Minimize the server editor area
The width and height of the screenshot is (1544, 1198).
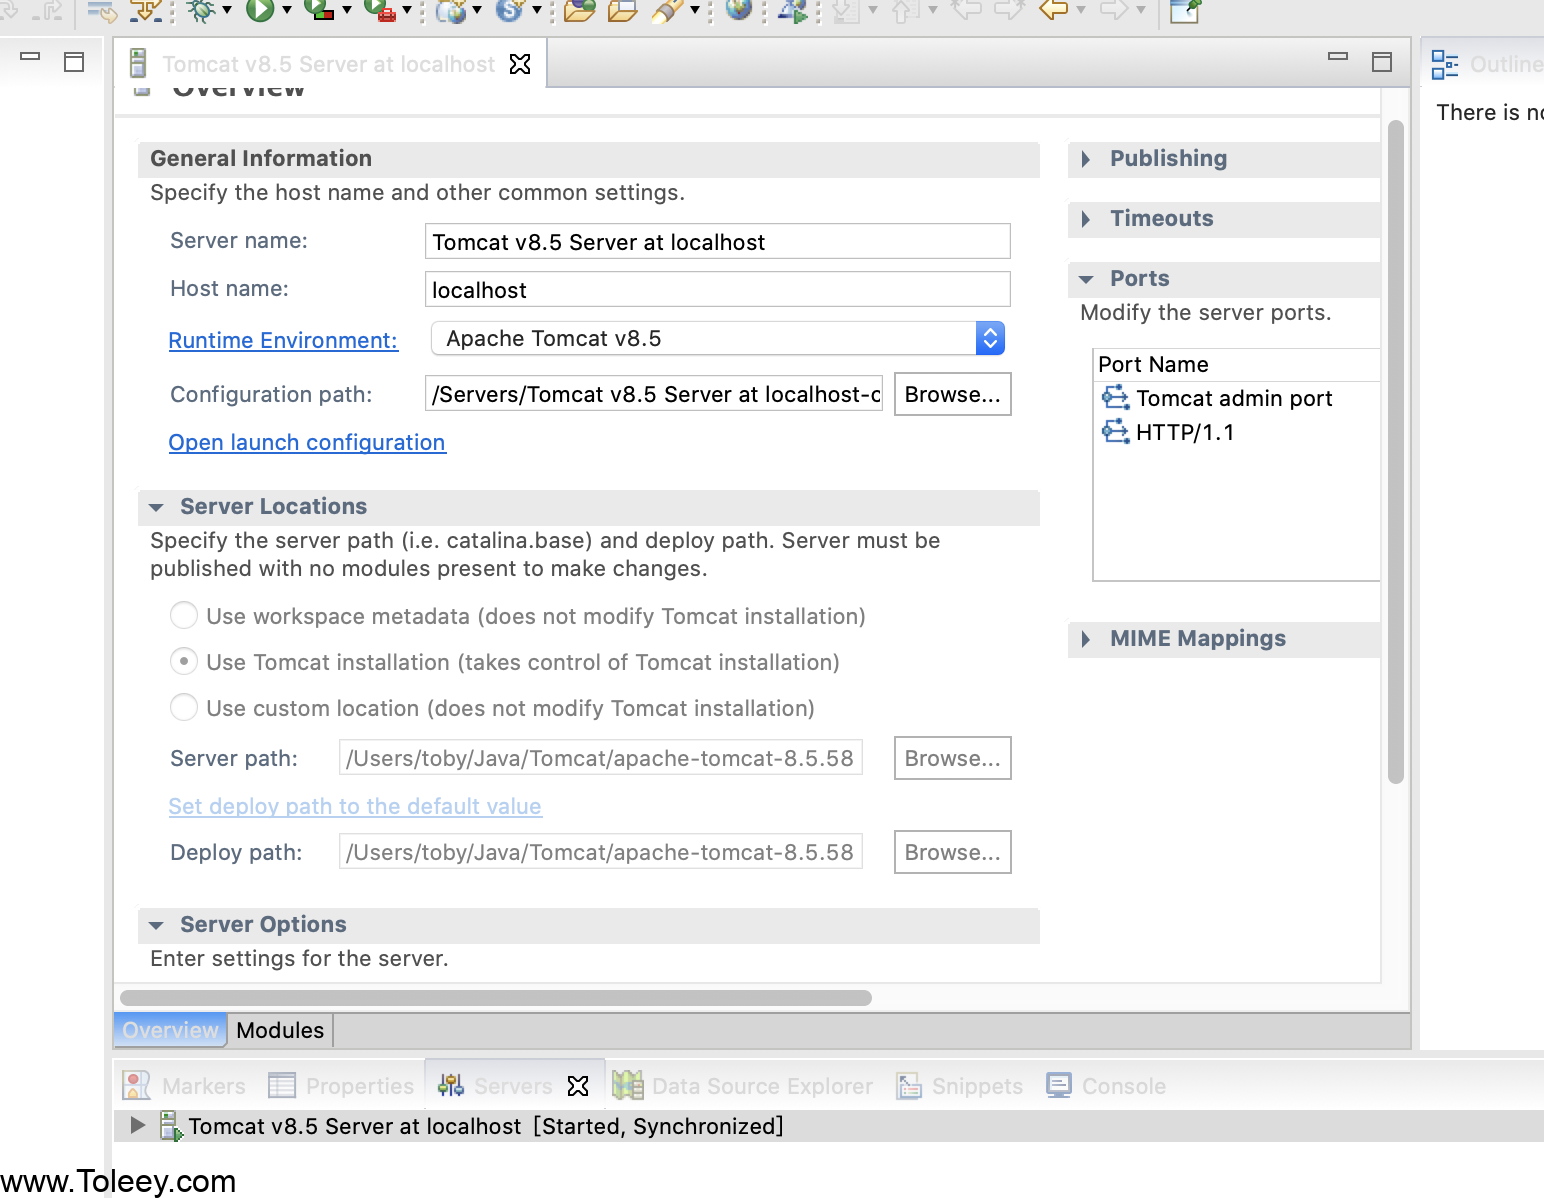(1338, 58)
